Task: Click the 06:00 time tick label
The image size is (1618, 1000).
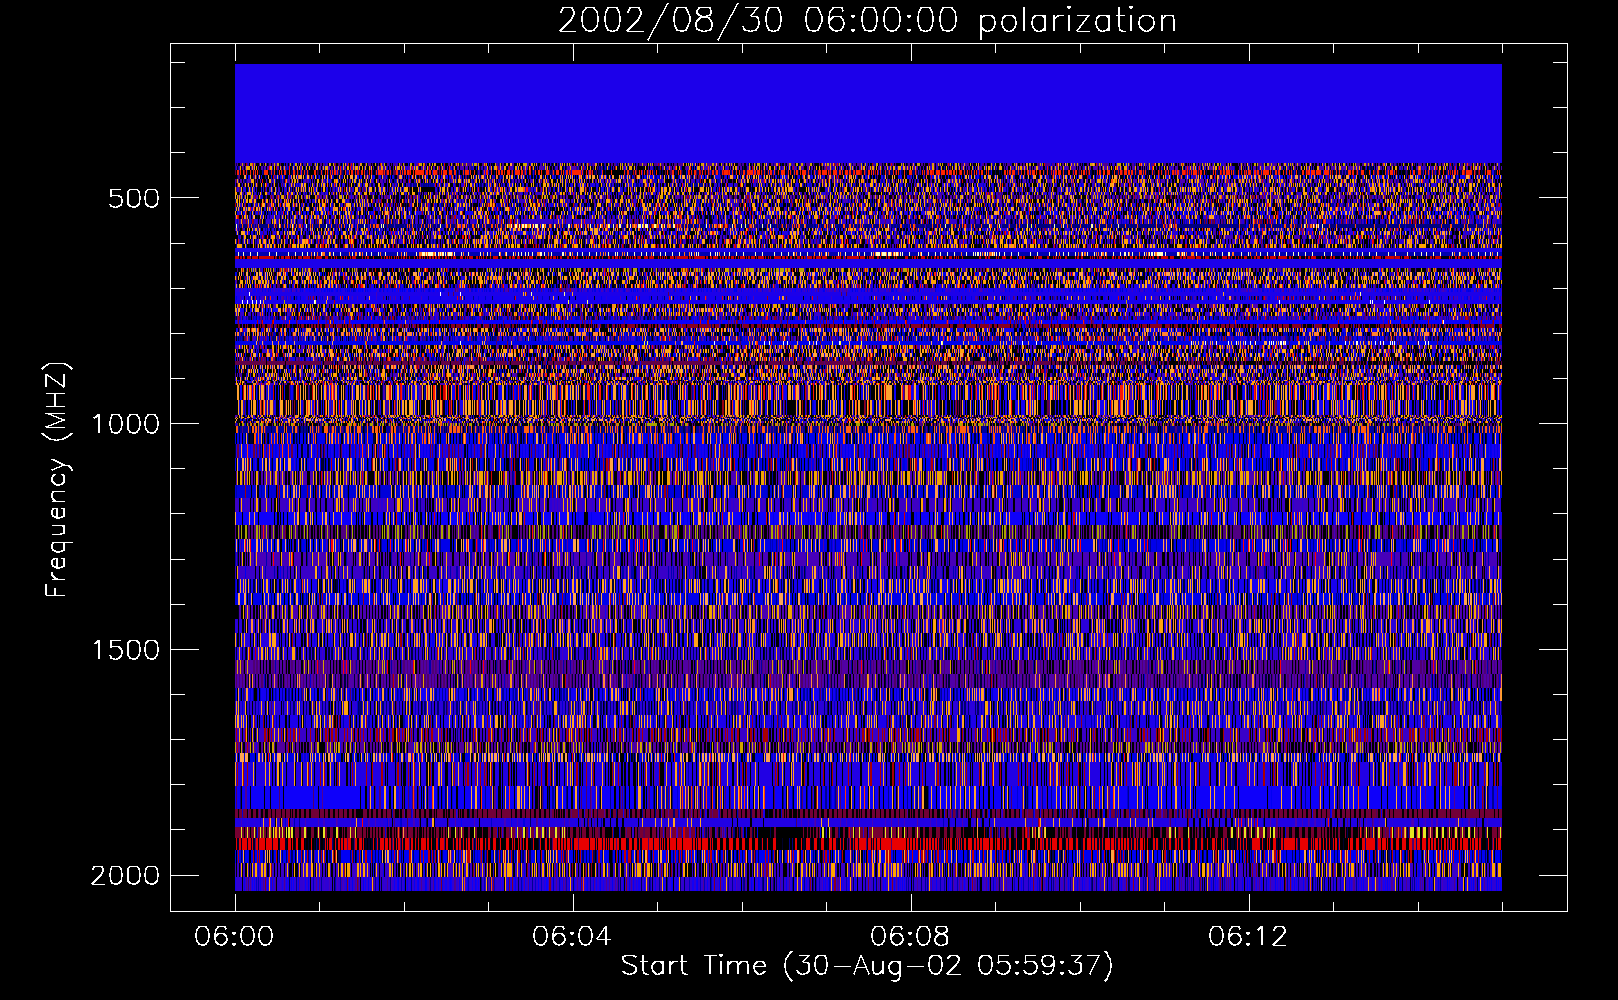Action: [235, 937]
